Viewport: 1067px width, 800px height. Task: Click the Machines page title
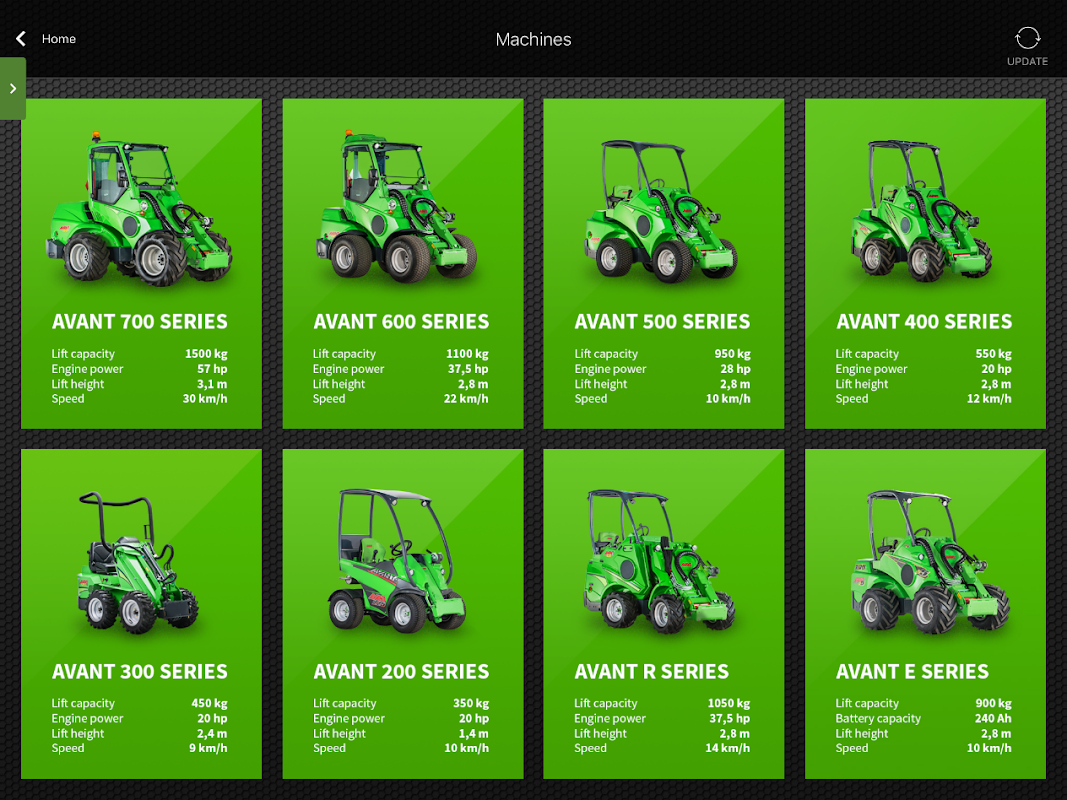click(x=534, y=39)
